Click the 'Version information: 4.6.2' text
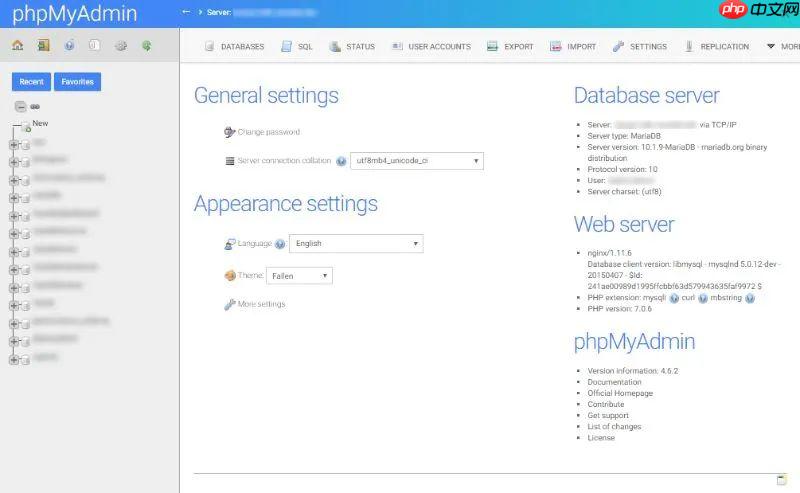Screen dimensions: 800x493 [x=633, y=371]
